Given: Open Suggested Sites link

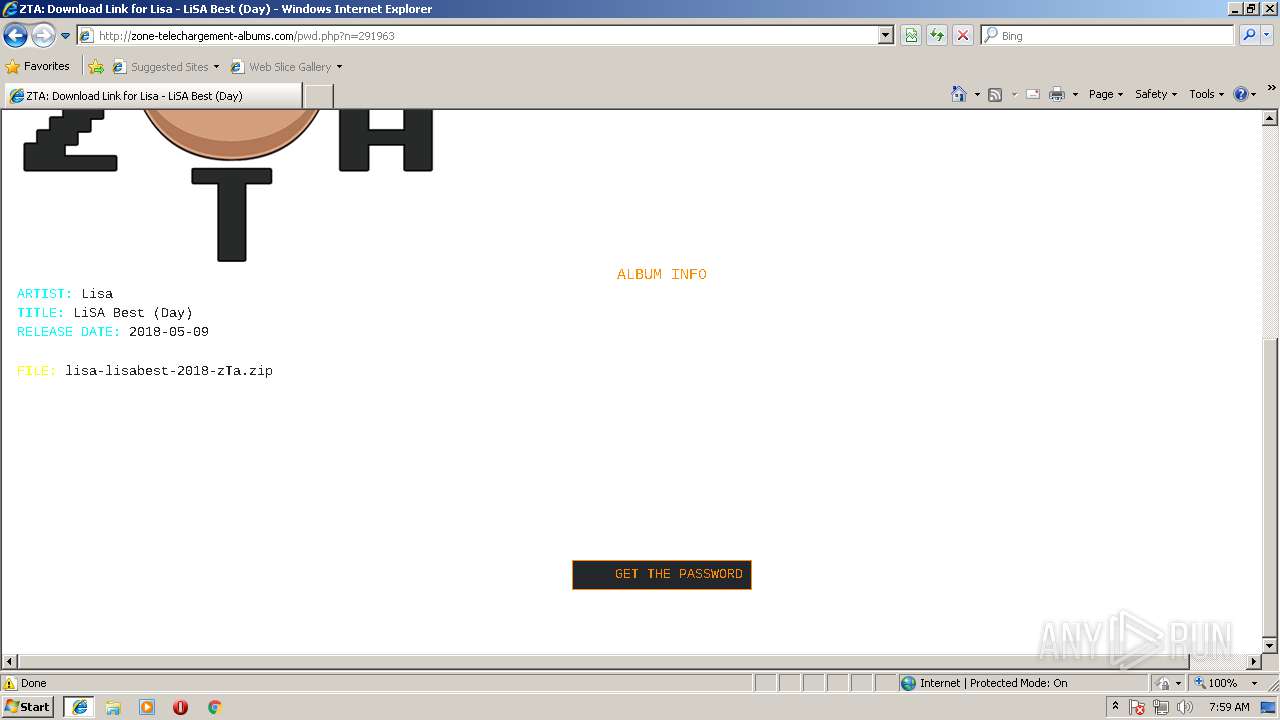Looking at the screenshot, I should (160, 67).
